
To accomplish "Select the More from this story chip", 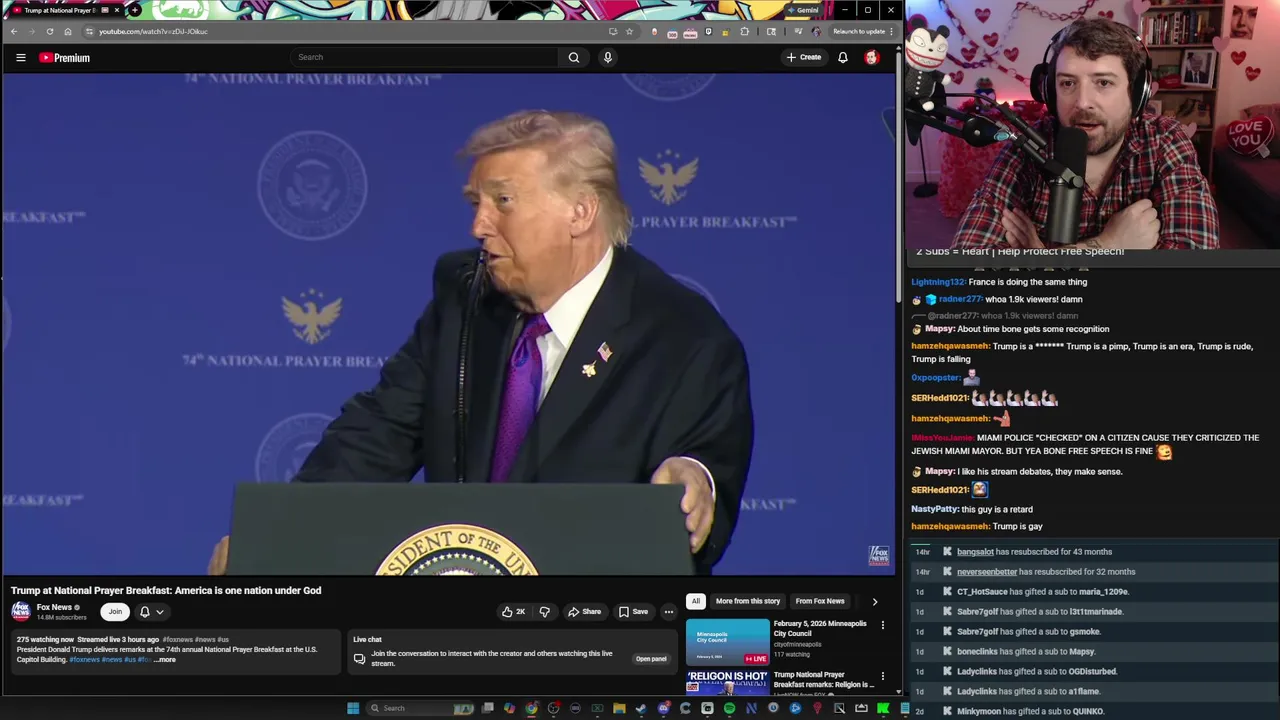I will [x=748, y=601].
